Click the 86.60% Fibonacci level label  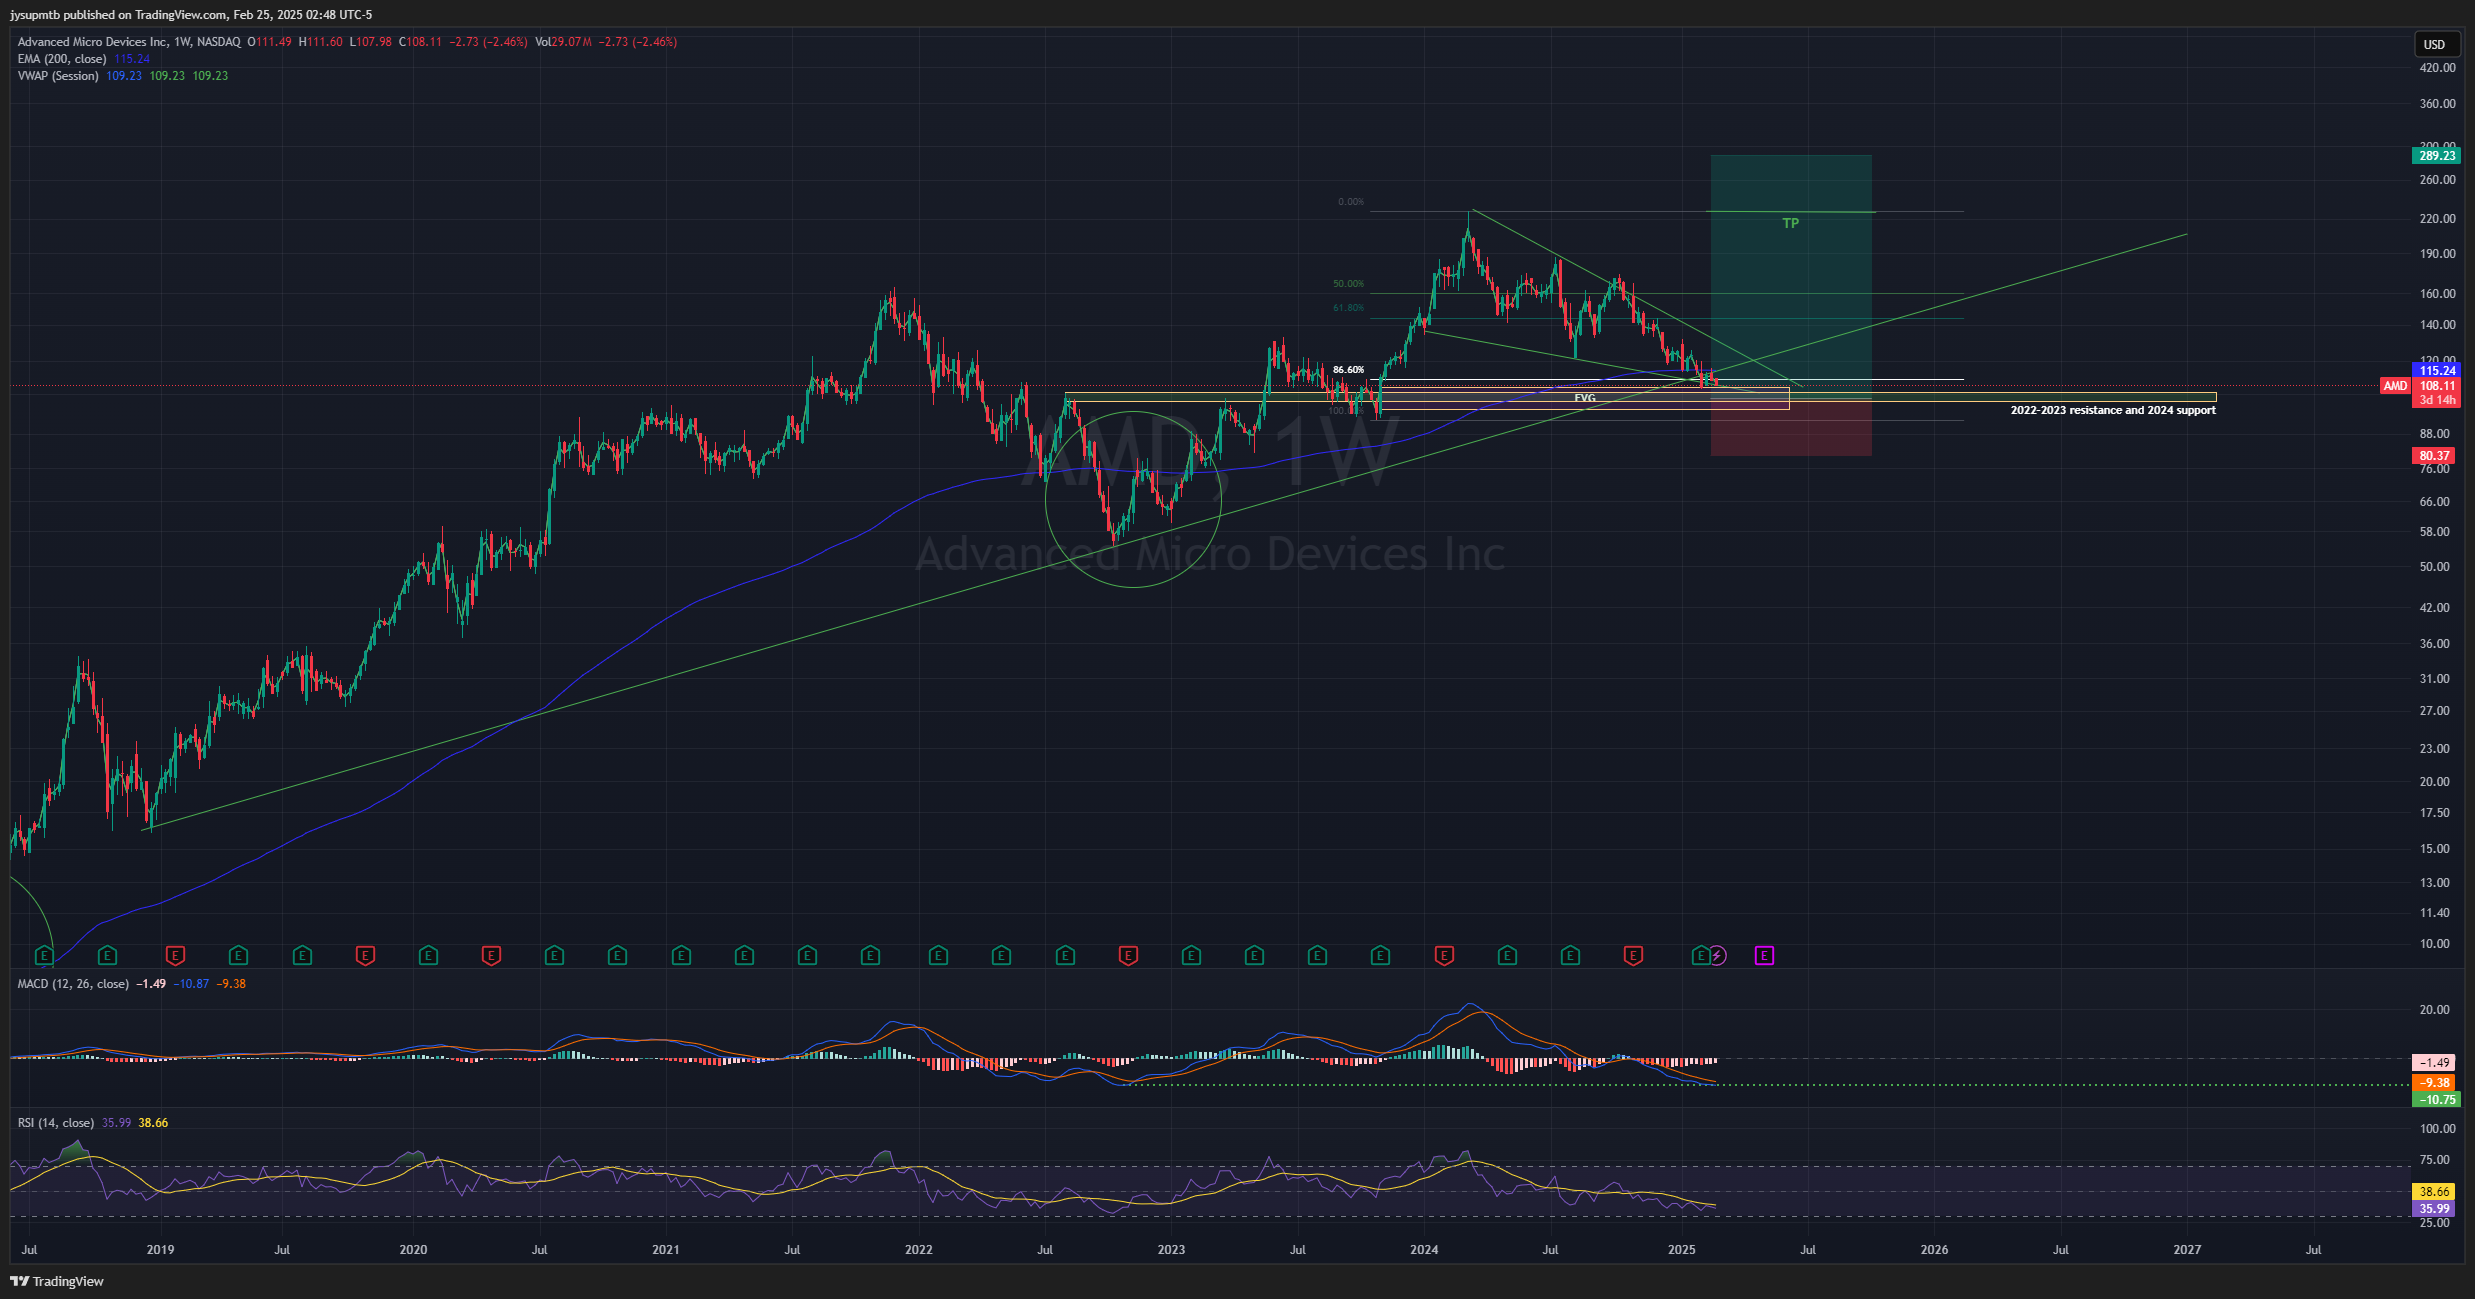pos(1348,370)
